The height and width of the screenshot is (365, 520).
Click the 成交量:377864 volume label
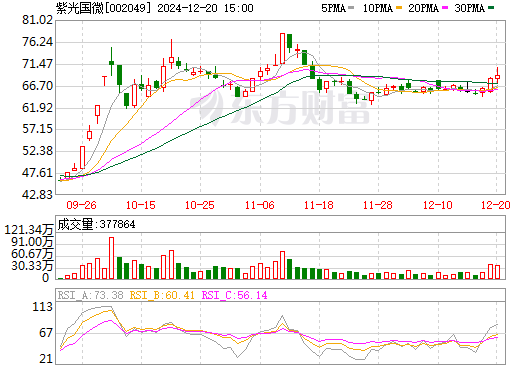point(97,224)
